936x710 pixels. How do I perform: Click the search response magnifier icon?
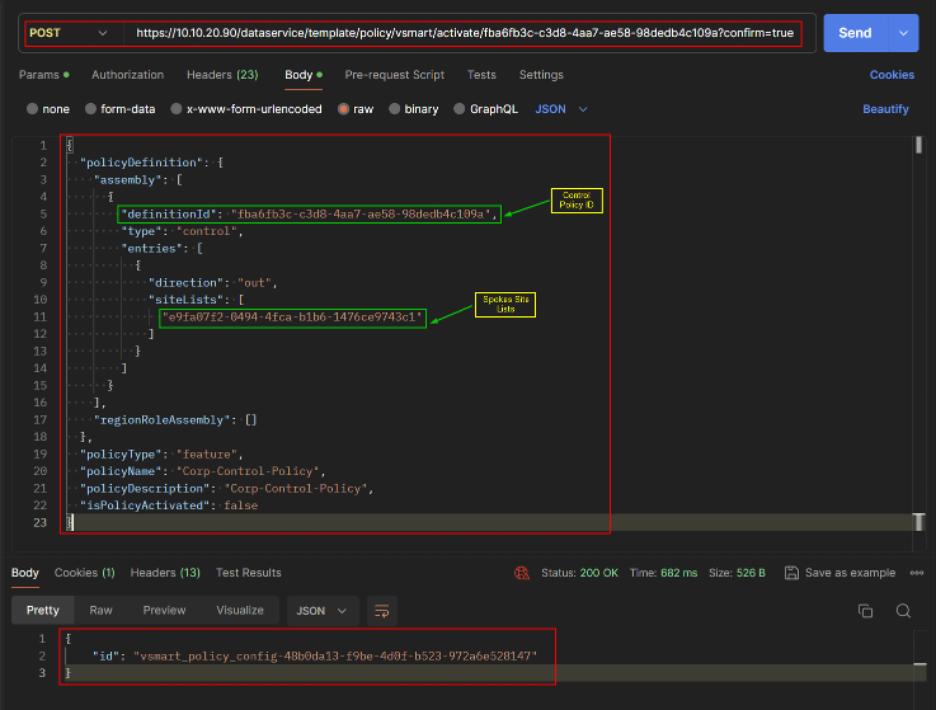903,611
